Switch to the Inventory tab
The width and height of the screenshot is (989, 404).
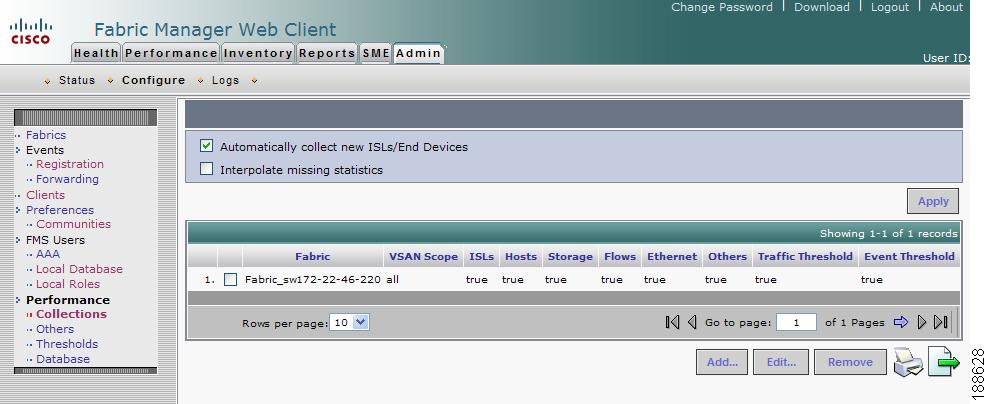coord(258,54)
